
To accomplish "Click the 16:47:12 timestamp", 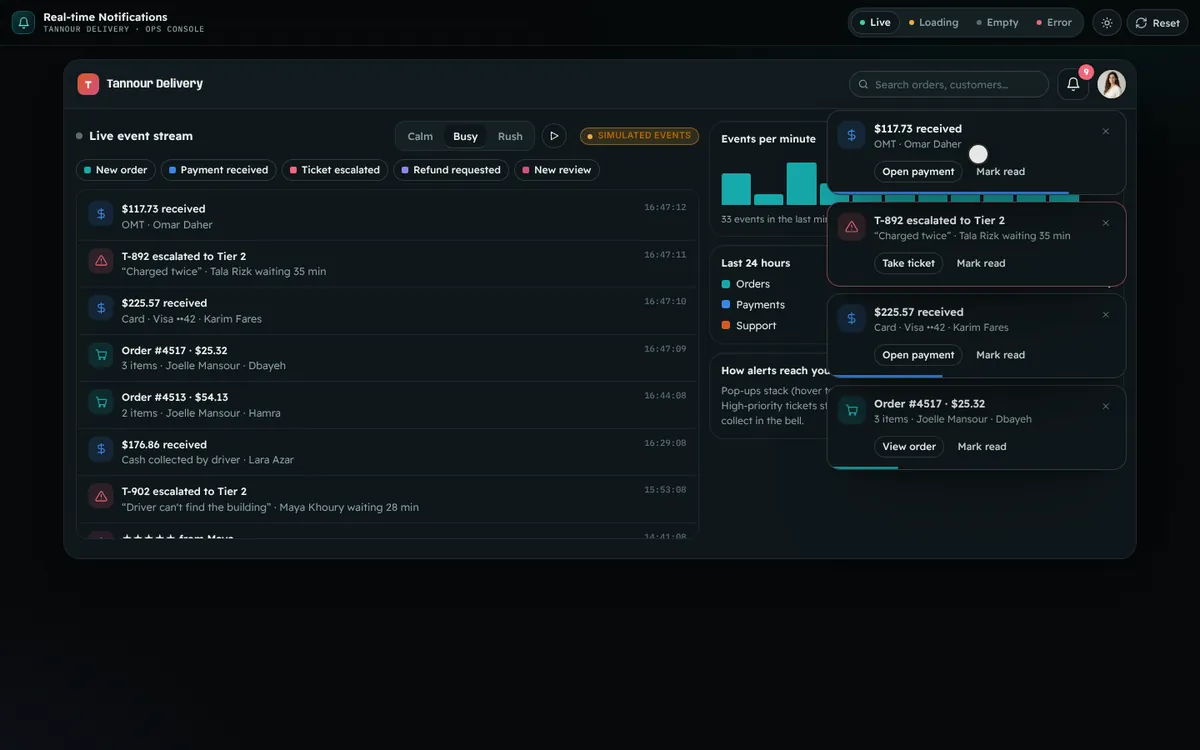I will tap(665, 208).
